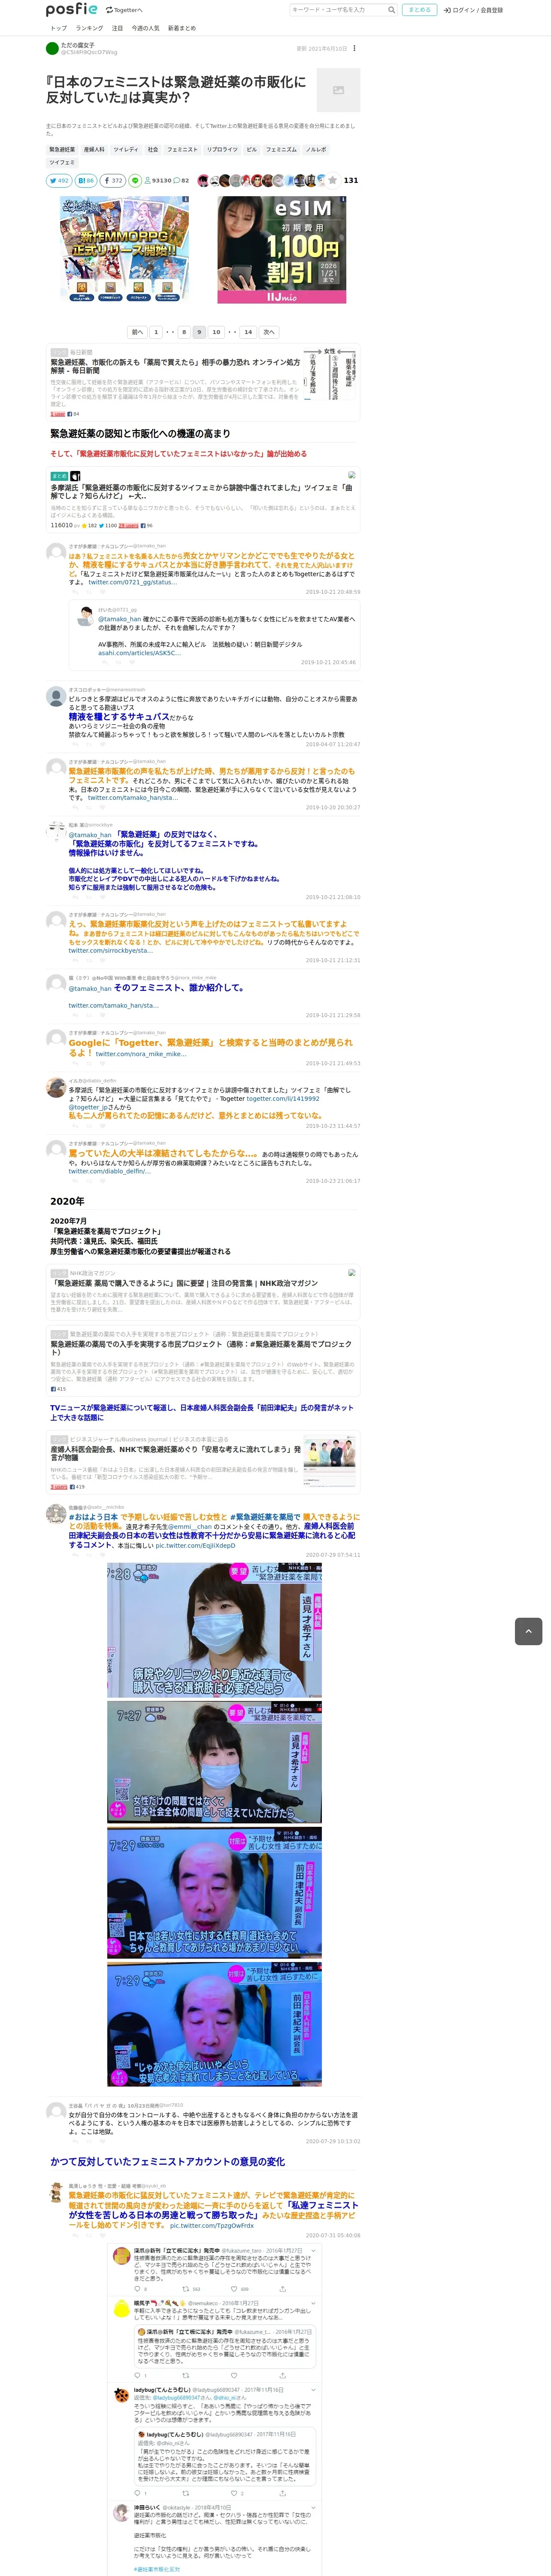Viewport: 551px width, 2576px height.
Task: Share via the Facebook 372 button
Action: [113, 181]
